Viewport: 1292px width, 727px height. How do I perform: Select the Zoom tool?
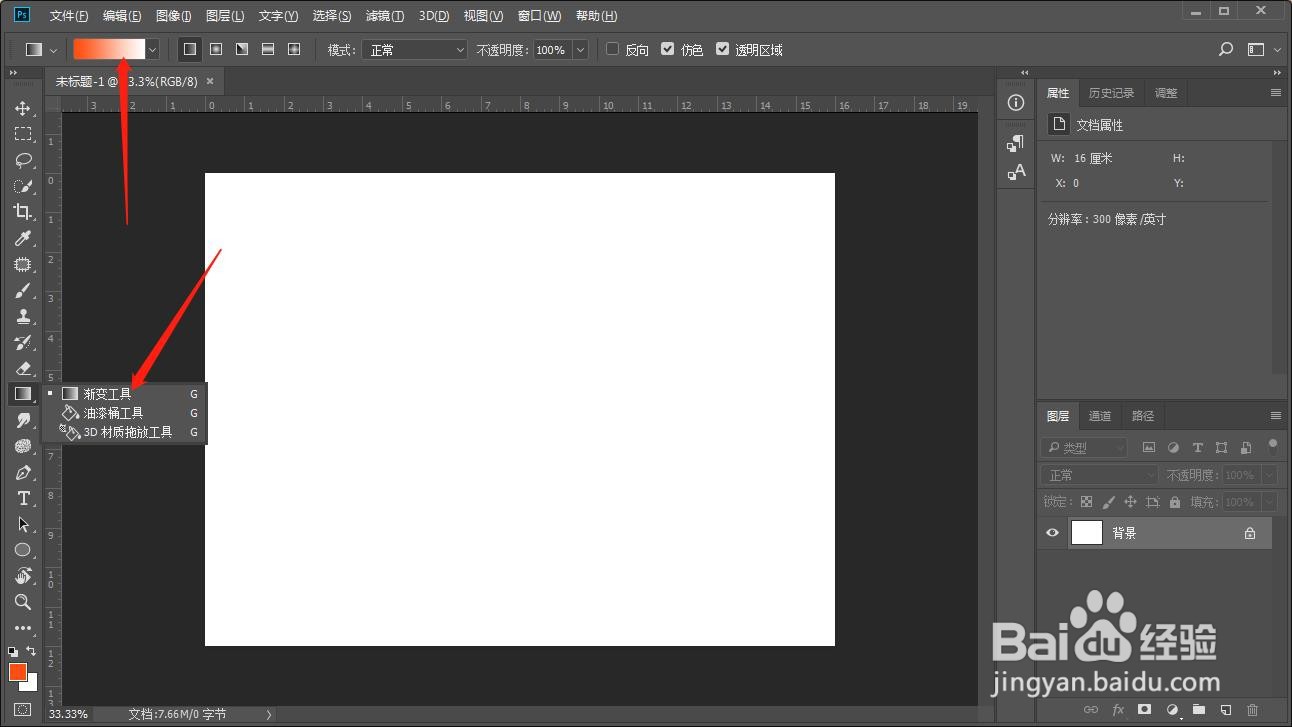[x=23, y=602]
